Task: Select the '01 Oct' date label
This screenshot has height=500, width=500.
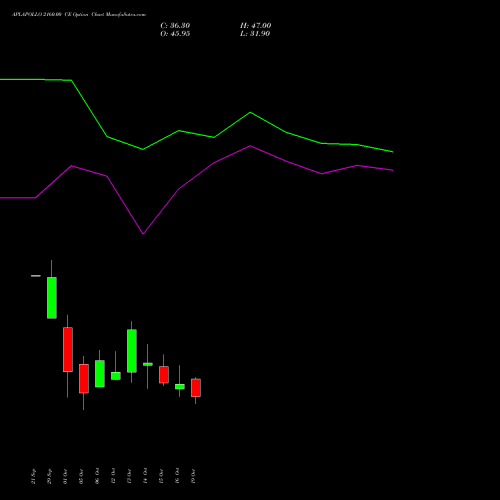Action: pyautogui.click(x=65, y=476)
